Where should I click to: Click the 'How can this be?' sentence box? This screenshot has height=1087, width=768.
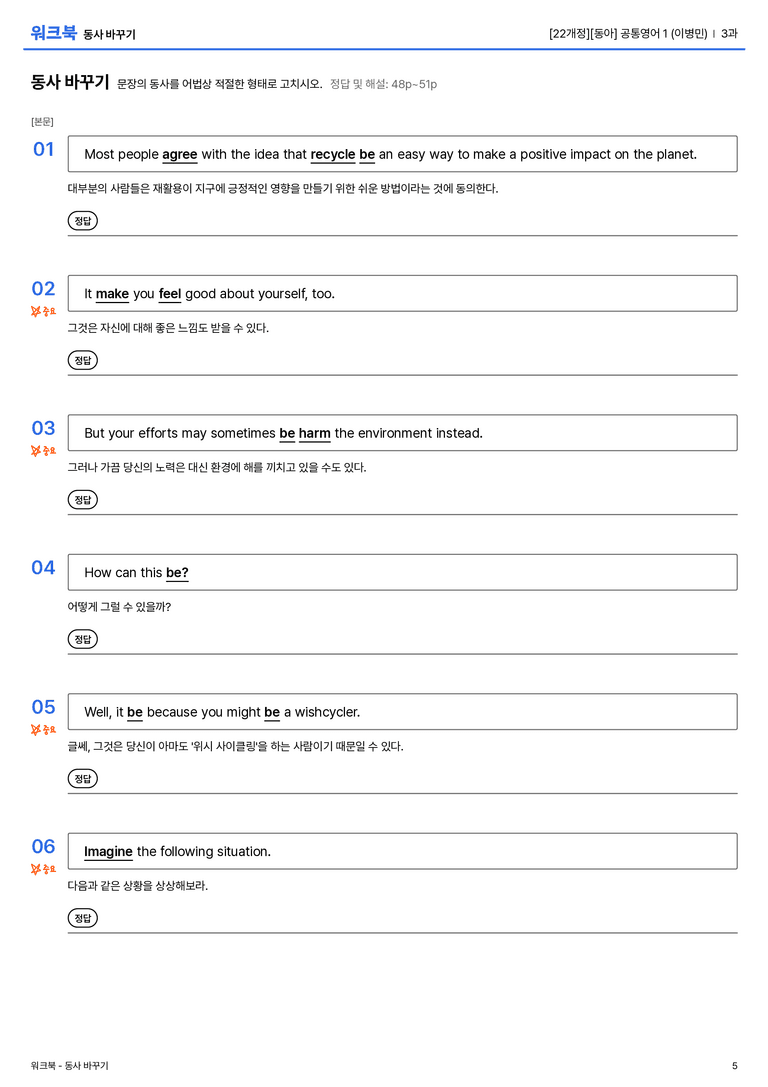402,573
